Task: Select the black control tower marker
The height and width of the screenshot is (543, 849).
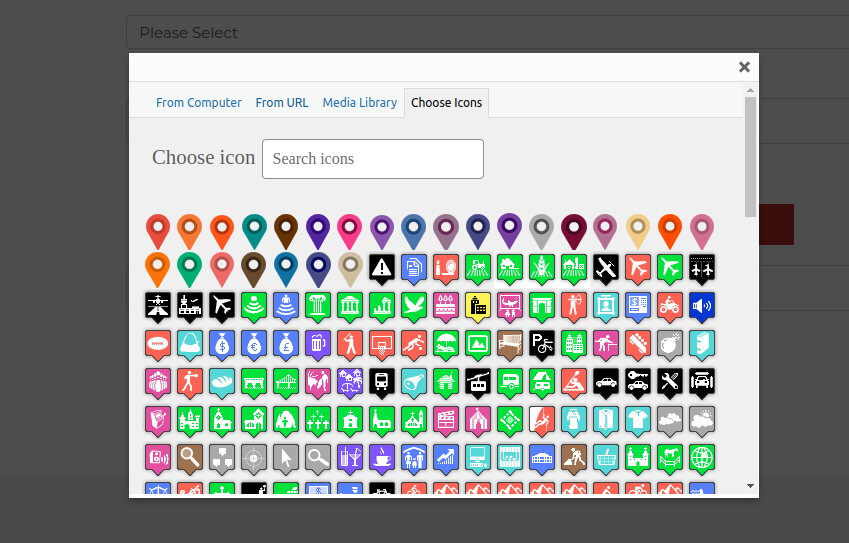Action: (x=190, y=306)
